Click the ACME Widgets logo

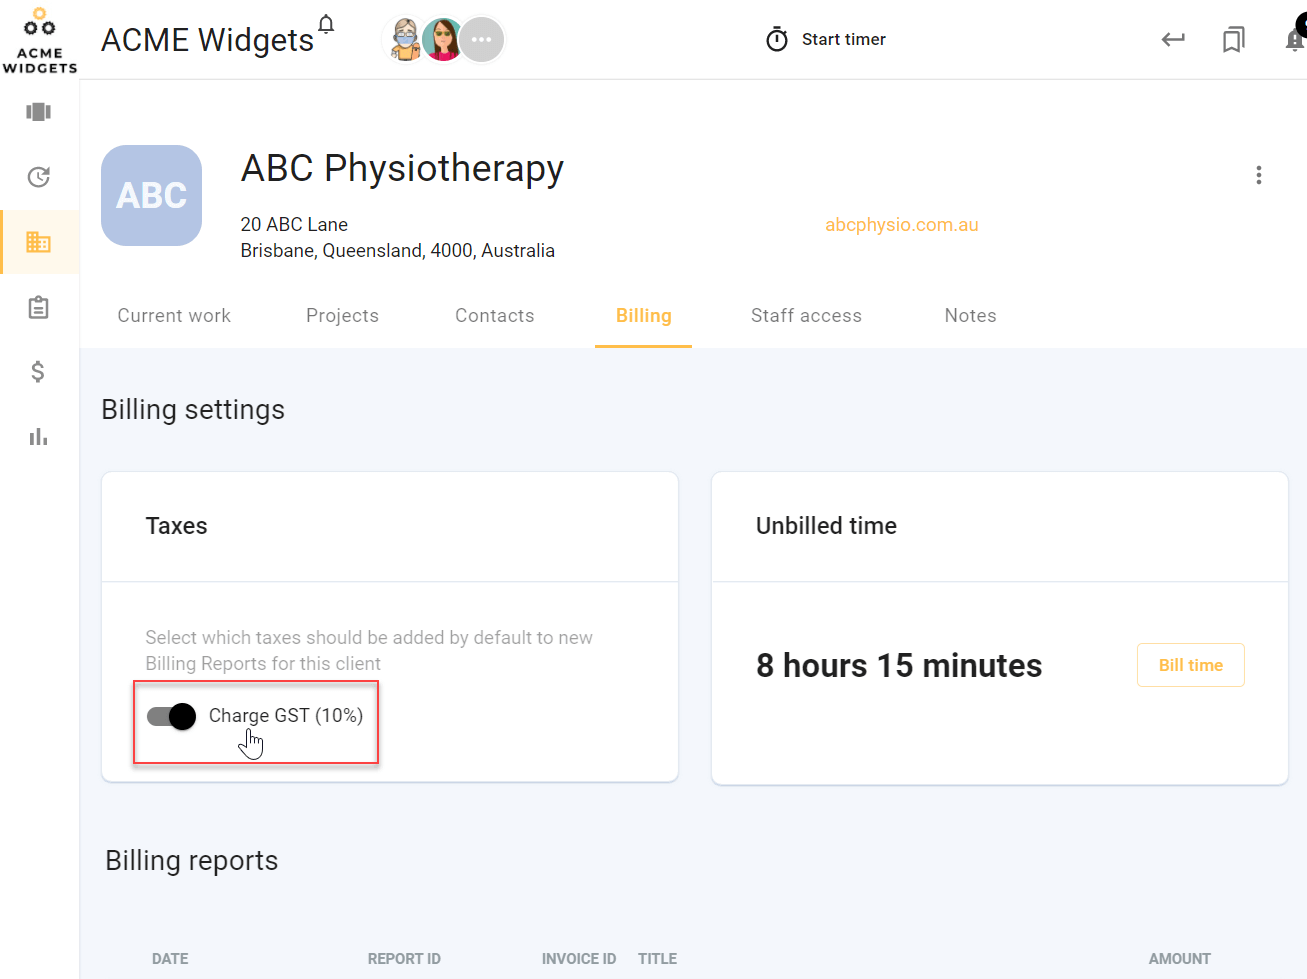[39, 40]
